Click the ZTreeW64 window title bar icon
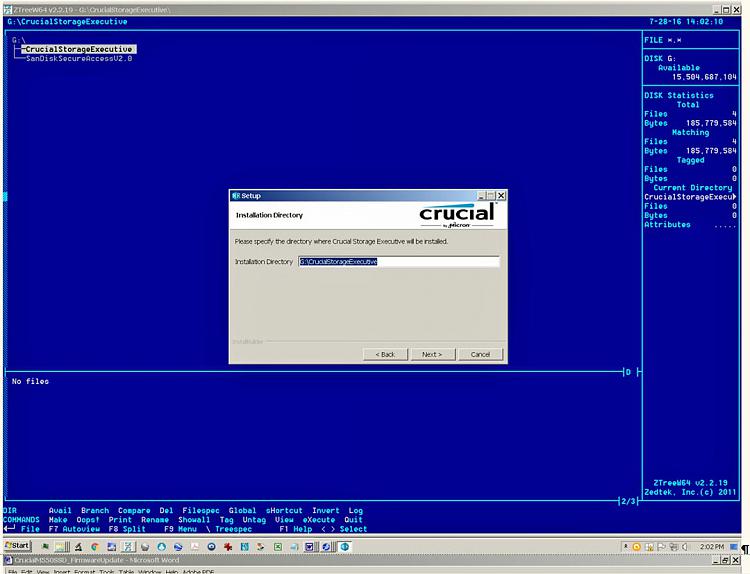This screenshot has width=750, height=574. [x=8, y=10]
